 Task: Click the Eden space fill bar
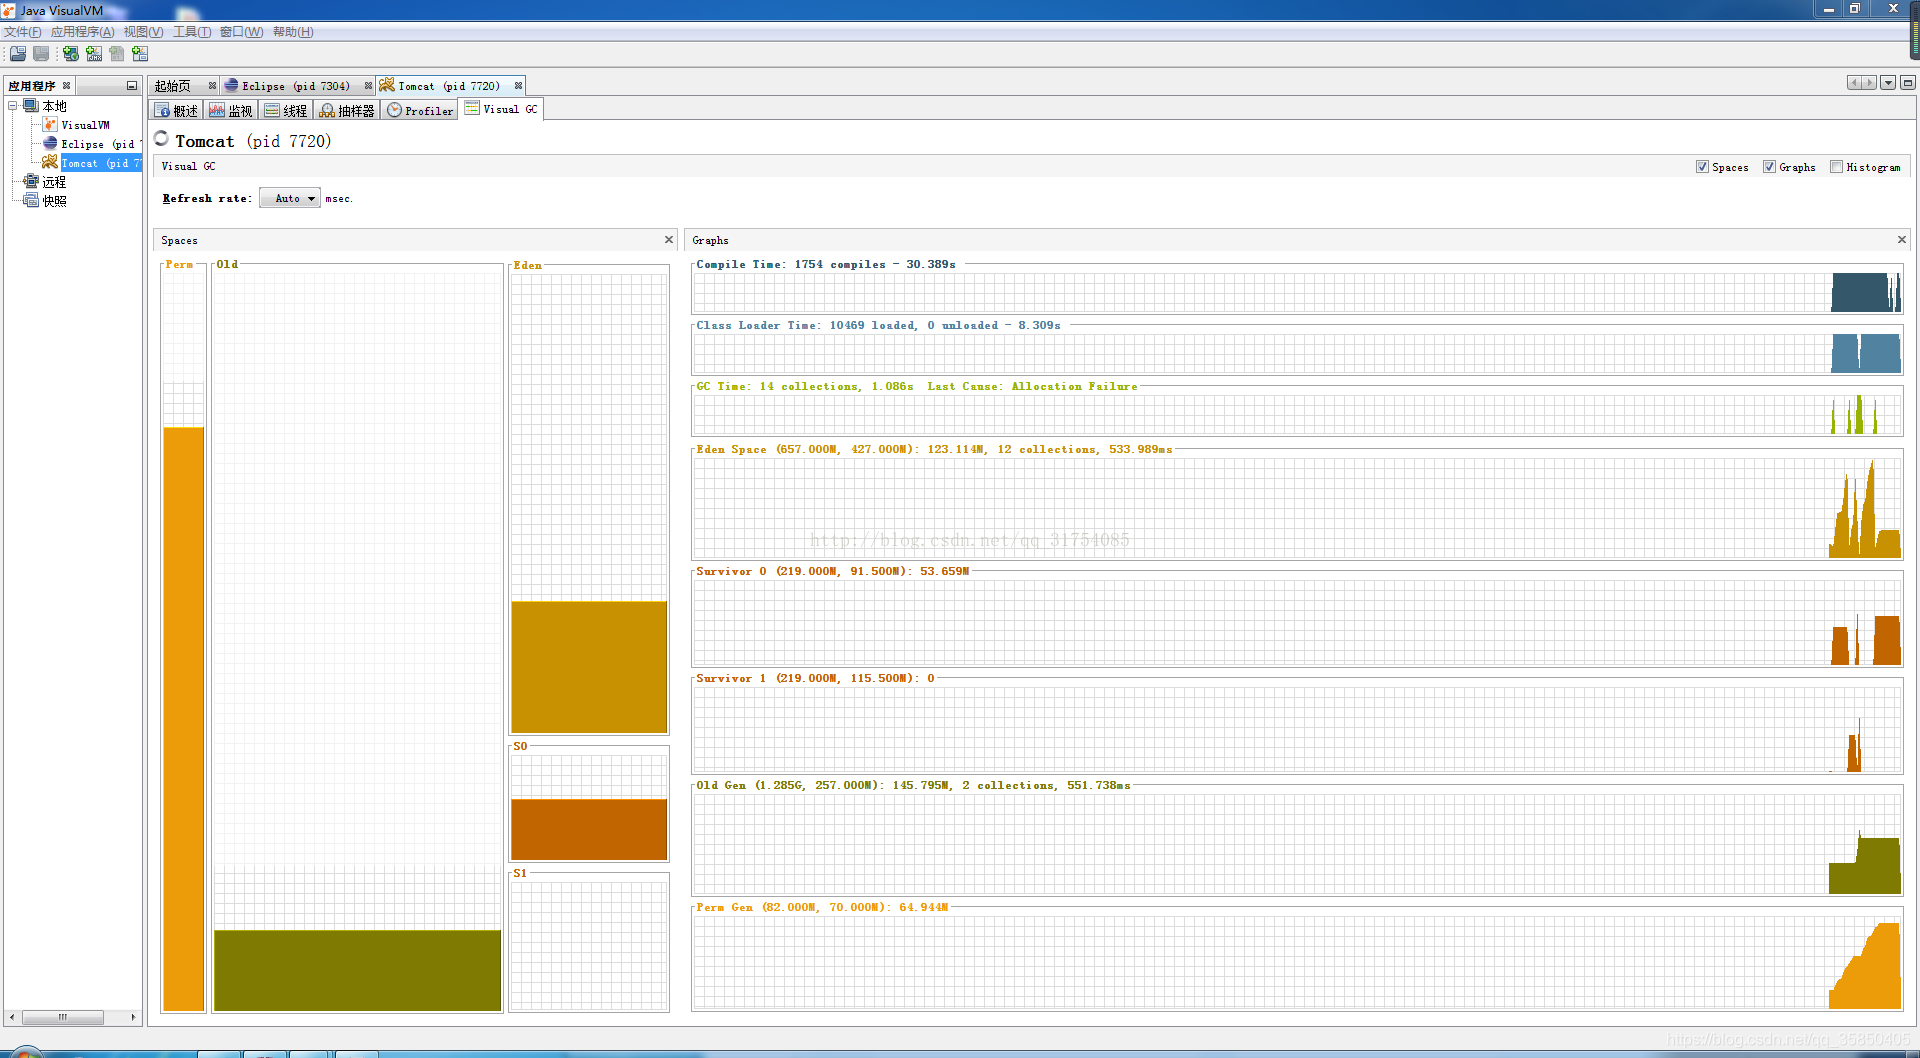(589, 667)
